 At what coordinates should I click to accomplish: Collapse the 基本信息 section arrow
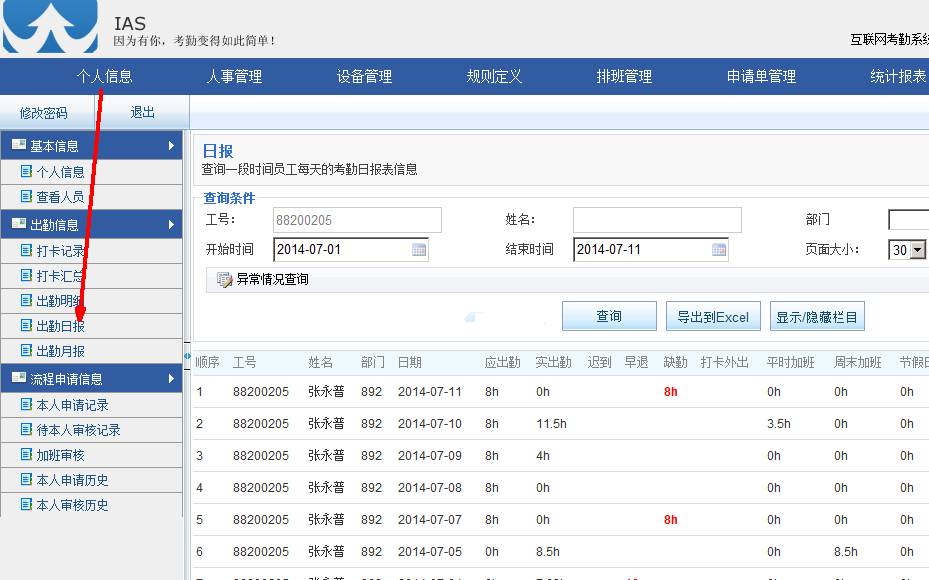(171, 145)
